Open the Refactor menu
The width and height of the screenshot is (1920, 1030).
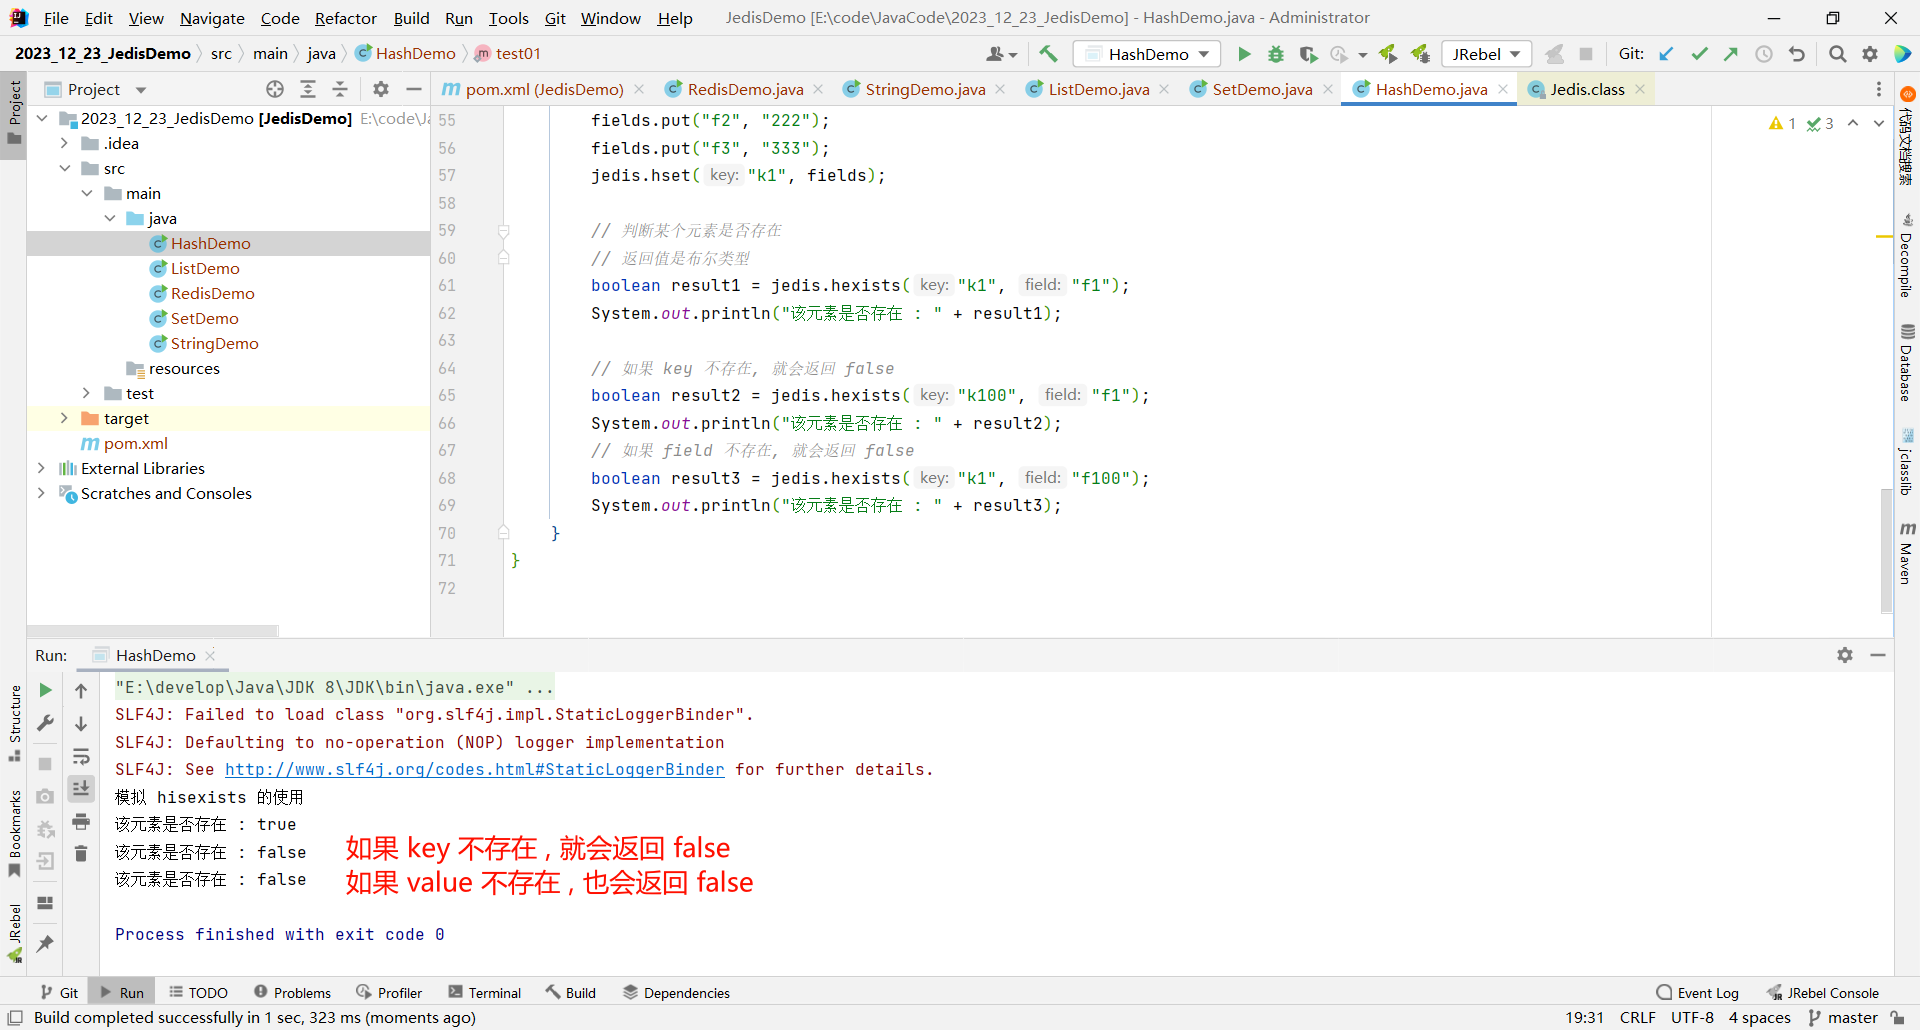pos(345,18)
